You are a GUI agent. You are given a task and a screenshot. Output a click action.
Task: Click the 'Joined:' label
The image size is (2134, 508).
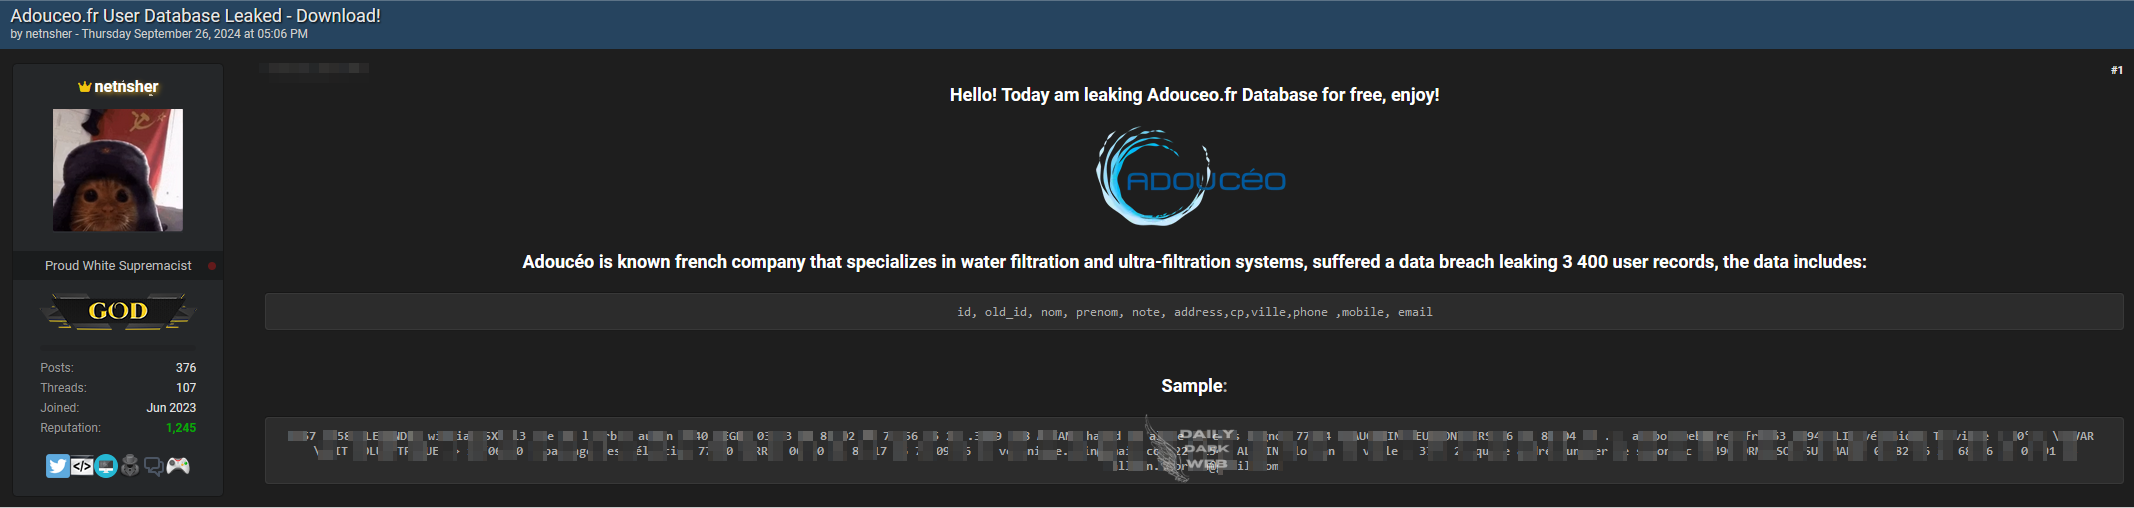(x=59, y=408)
